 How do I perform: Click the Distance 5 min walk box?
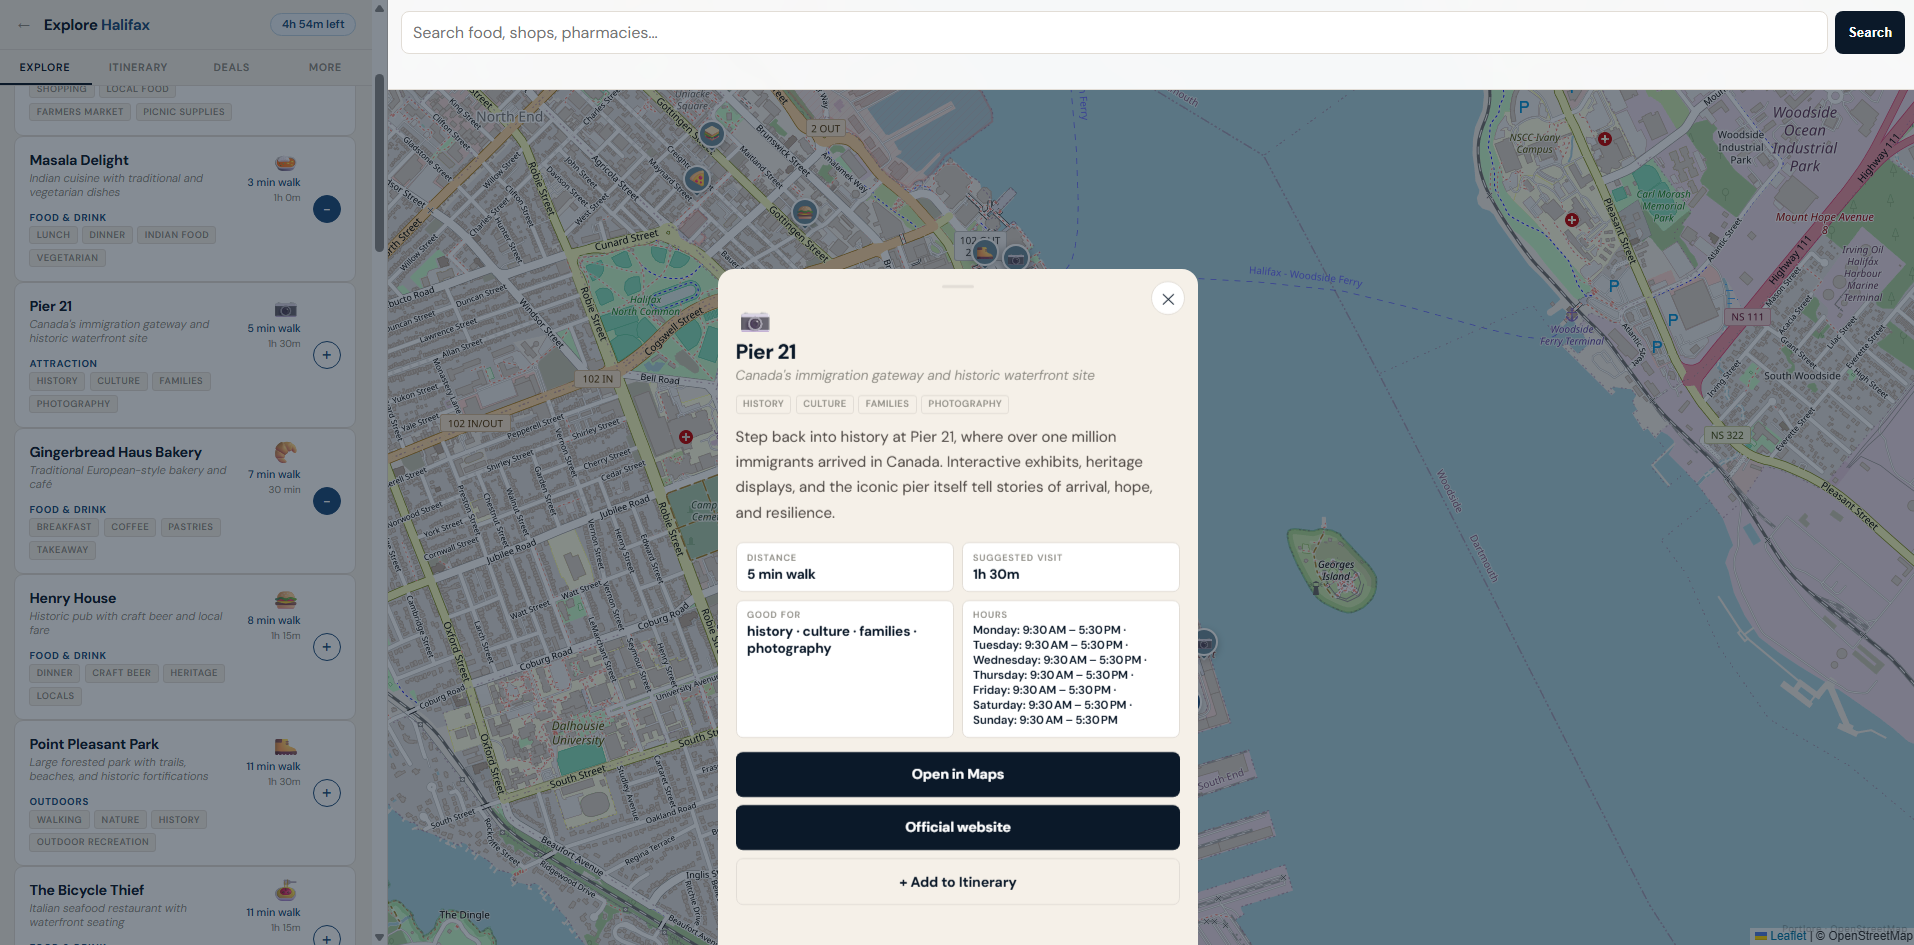pos(845,567)
